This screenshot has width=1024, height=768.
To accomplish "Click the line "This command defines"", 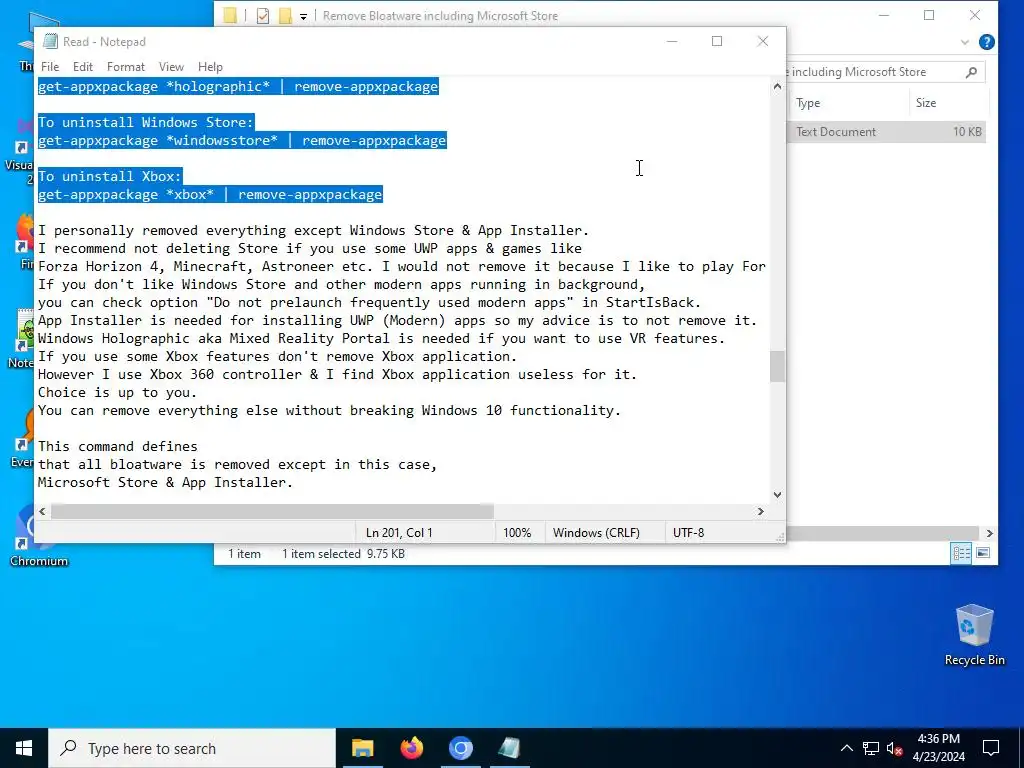I will click(118, 447).
